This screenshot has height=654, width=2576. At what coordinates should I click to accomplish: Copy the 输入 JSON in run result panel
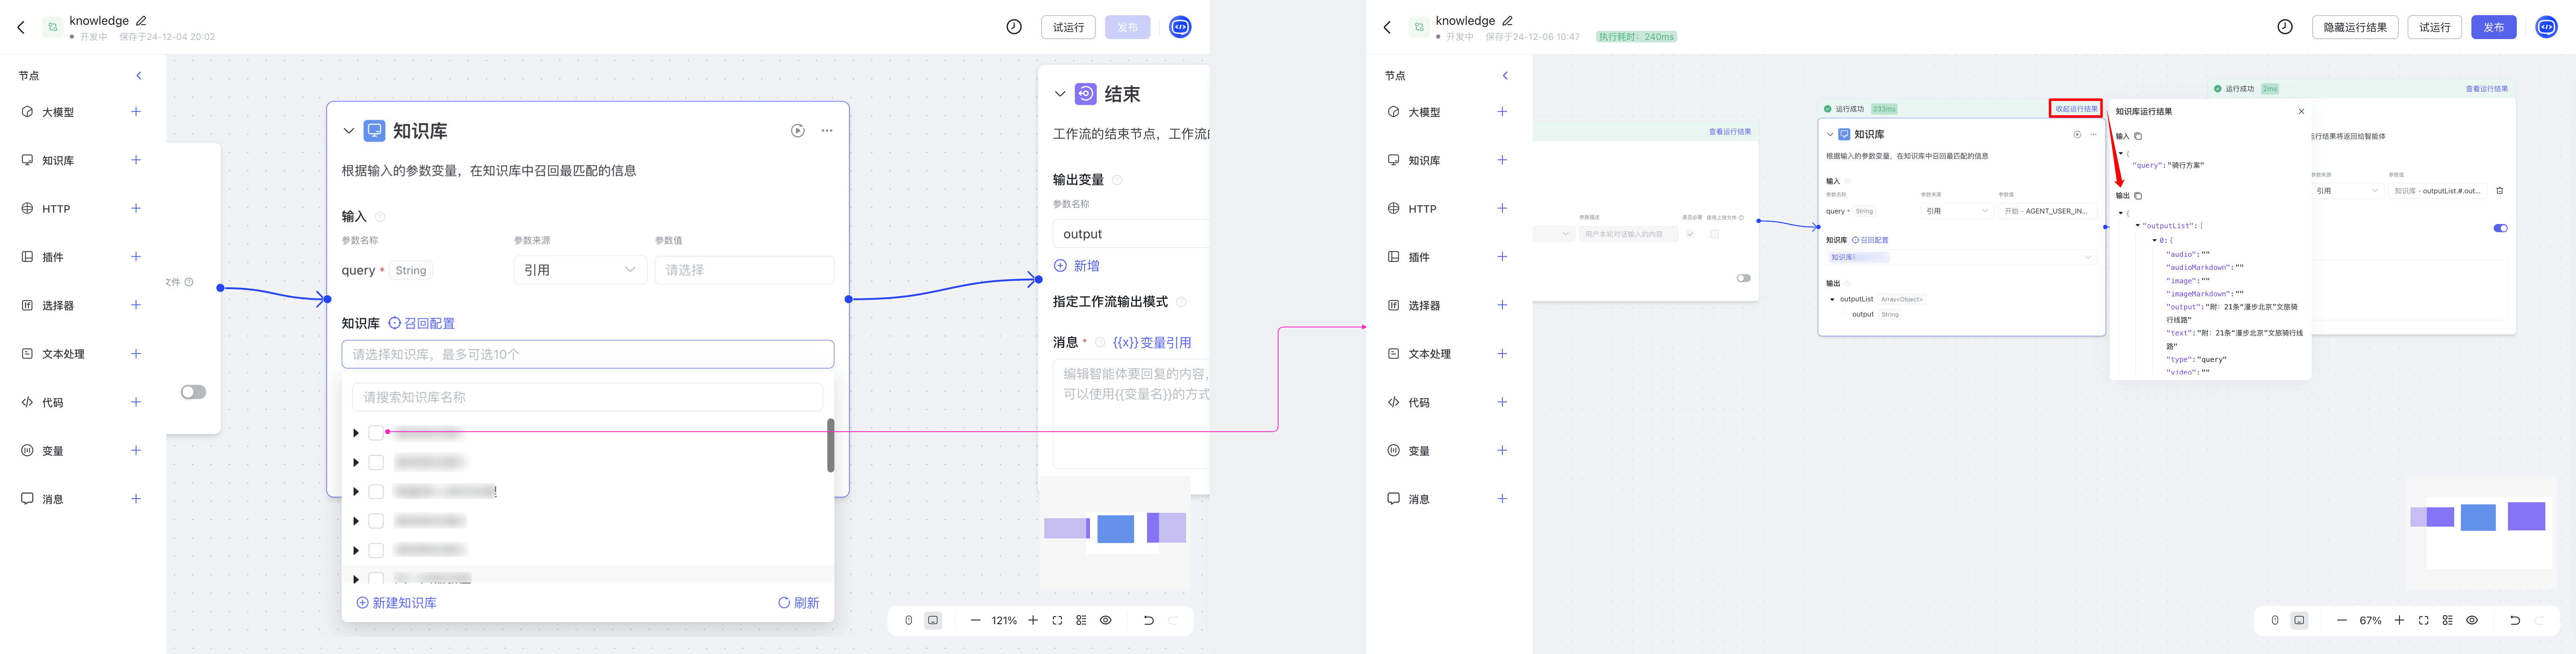(2138, 136)
